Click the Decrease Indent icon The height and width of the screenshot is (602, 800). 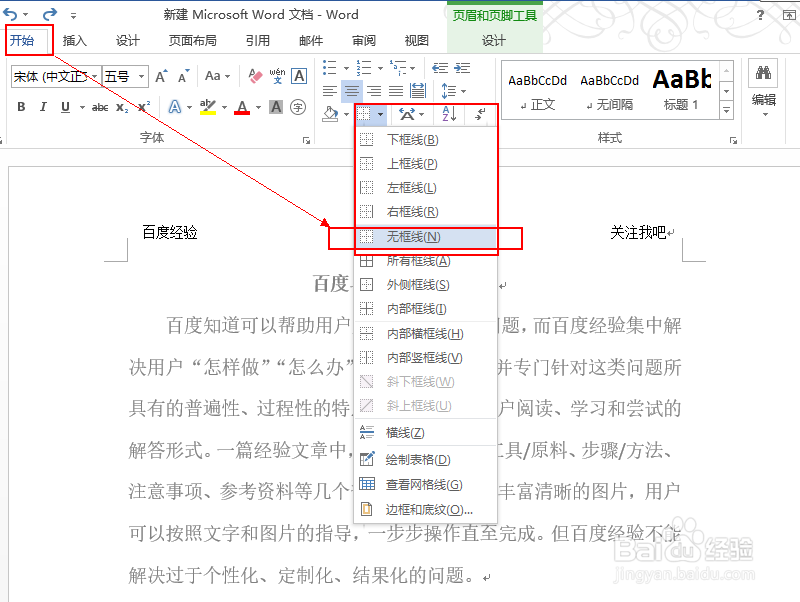(440, 68)
